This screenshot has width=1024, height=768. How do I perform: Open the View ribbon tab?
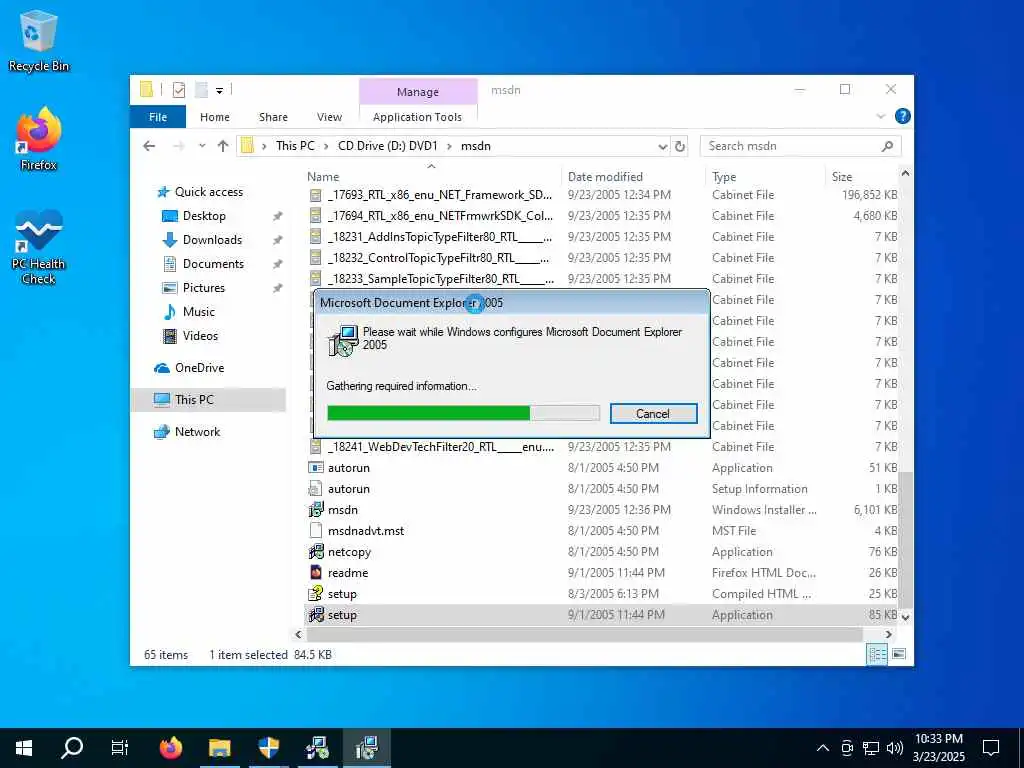tap(329, 117)
